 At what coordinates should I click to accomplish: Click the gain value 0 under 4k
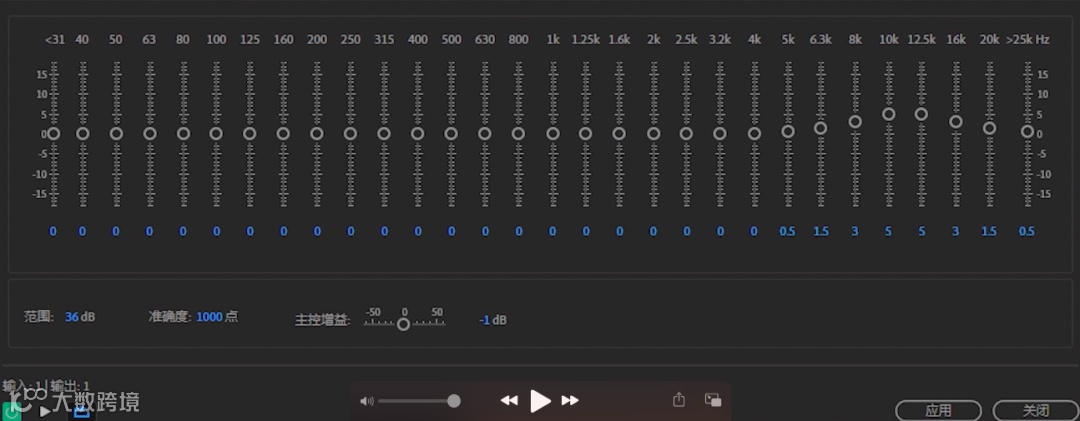(754, 232)
